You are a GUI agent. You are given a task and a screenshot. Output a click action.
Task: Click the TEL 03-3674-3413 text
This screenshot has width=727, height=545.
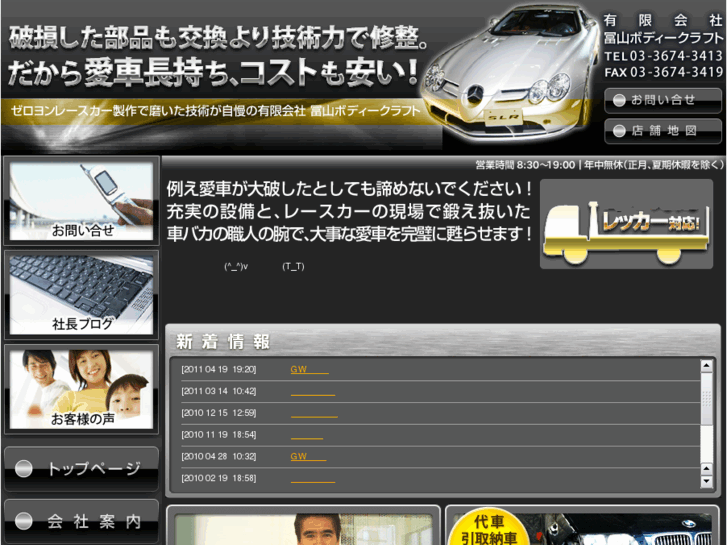663,56
